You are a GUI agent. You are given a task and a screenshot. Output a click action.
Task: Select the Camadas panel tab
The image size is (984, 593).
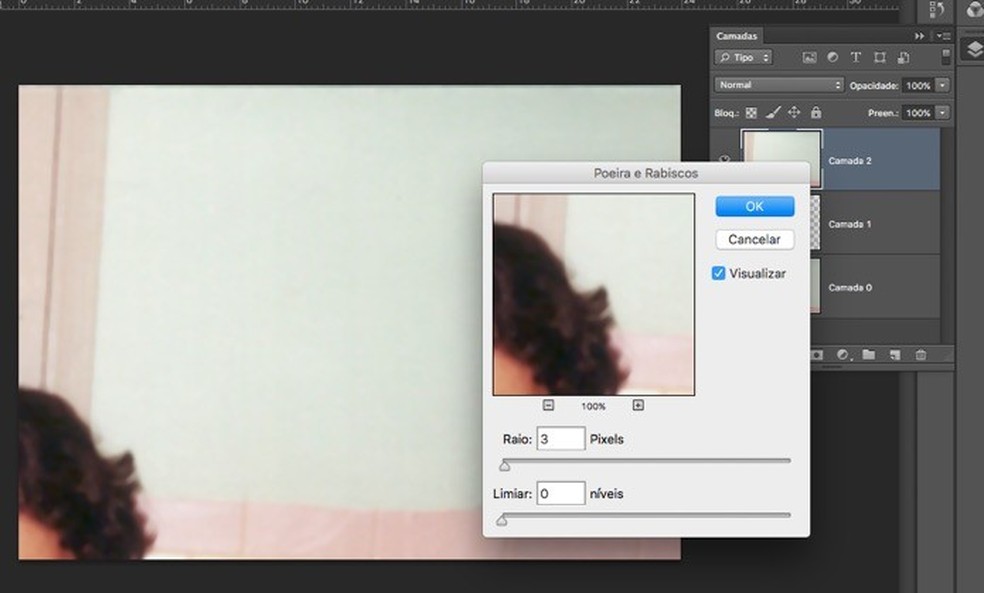[x=739, y=35]
